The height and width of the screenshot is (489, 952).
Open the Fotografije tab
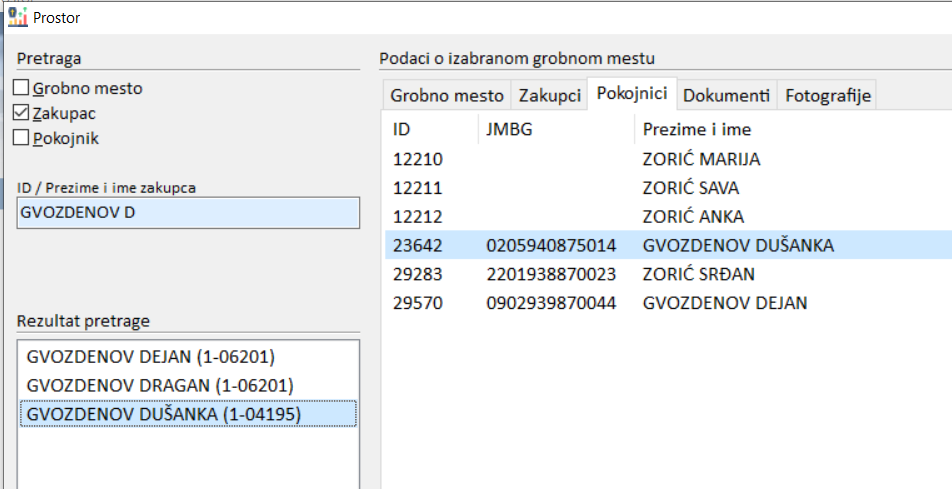(x=828, y=96)
